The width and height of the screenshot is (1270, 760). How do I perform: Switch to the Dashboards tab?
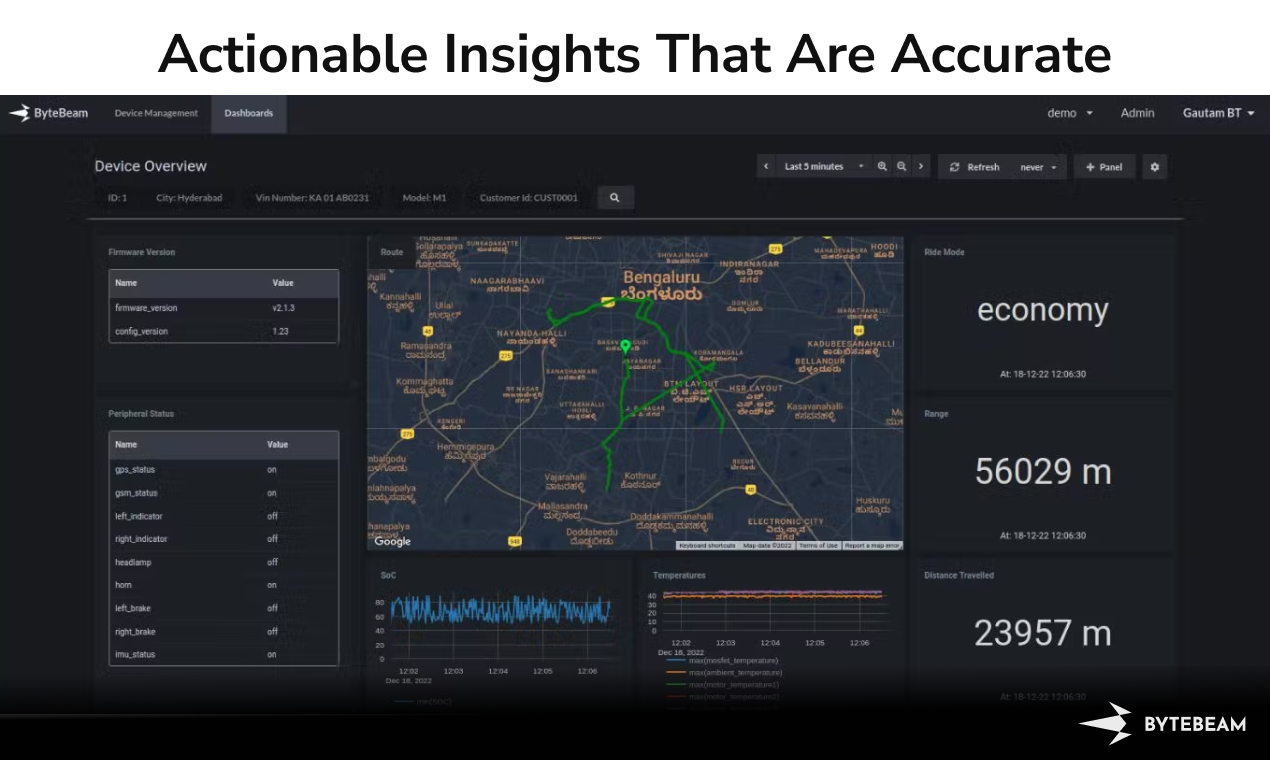click(x=249, y=113)
